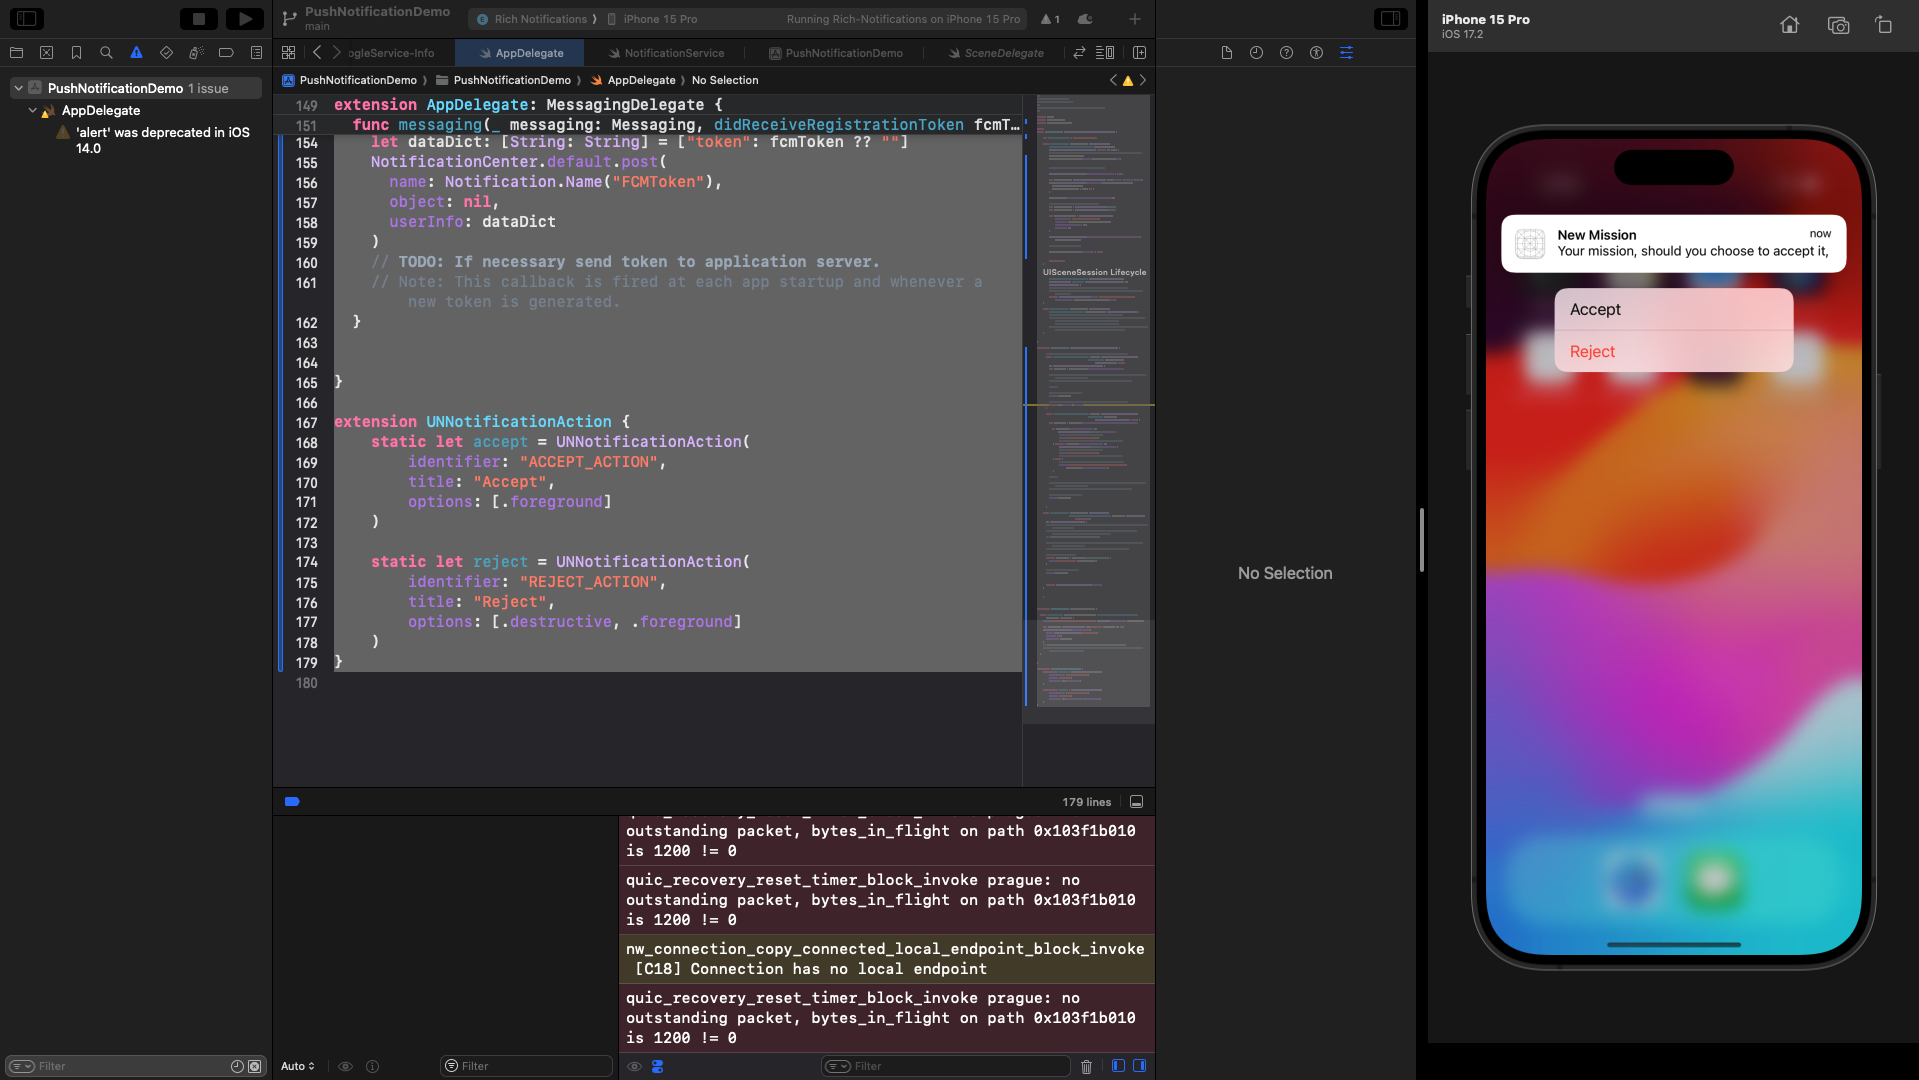The image size is (1919, 1080).
Task: Open the Find navigator magnifier icon
Action: (x=106, y=53)
